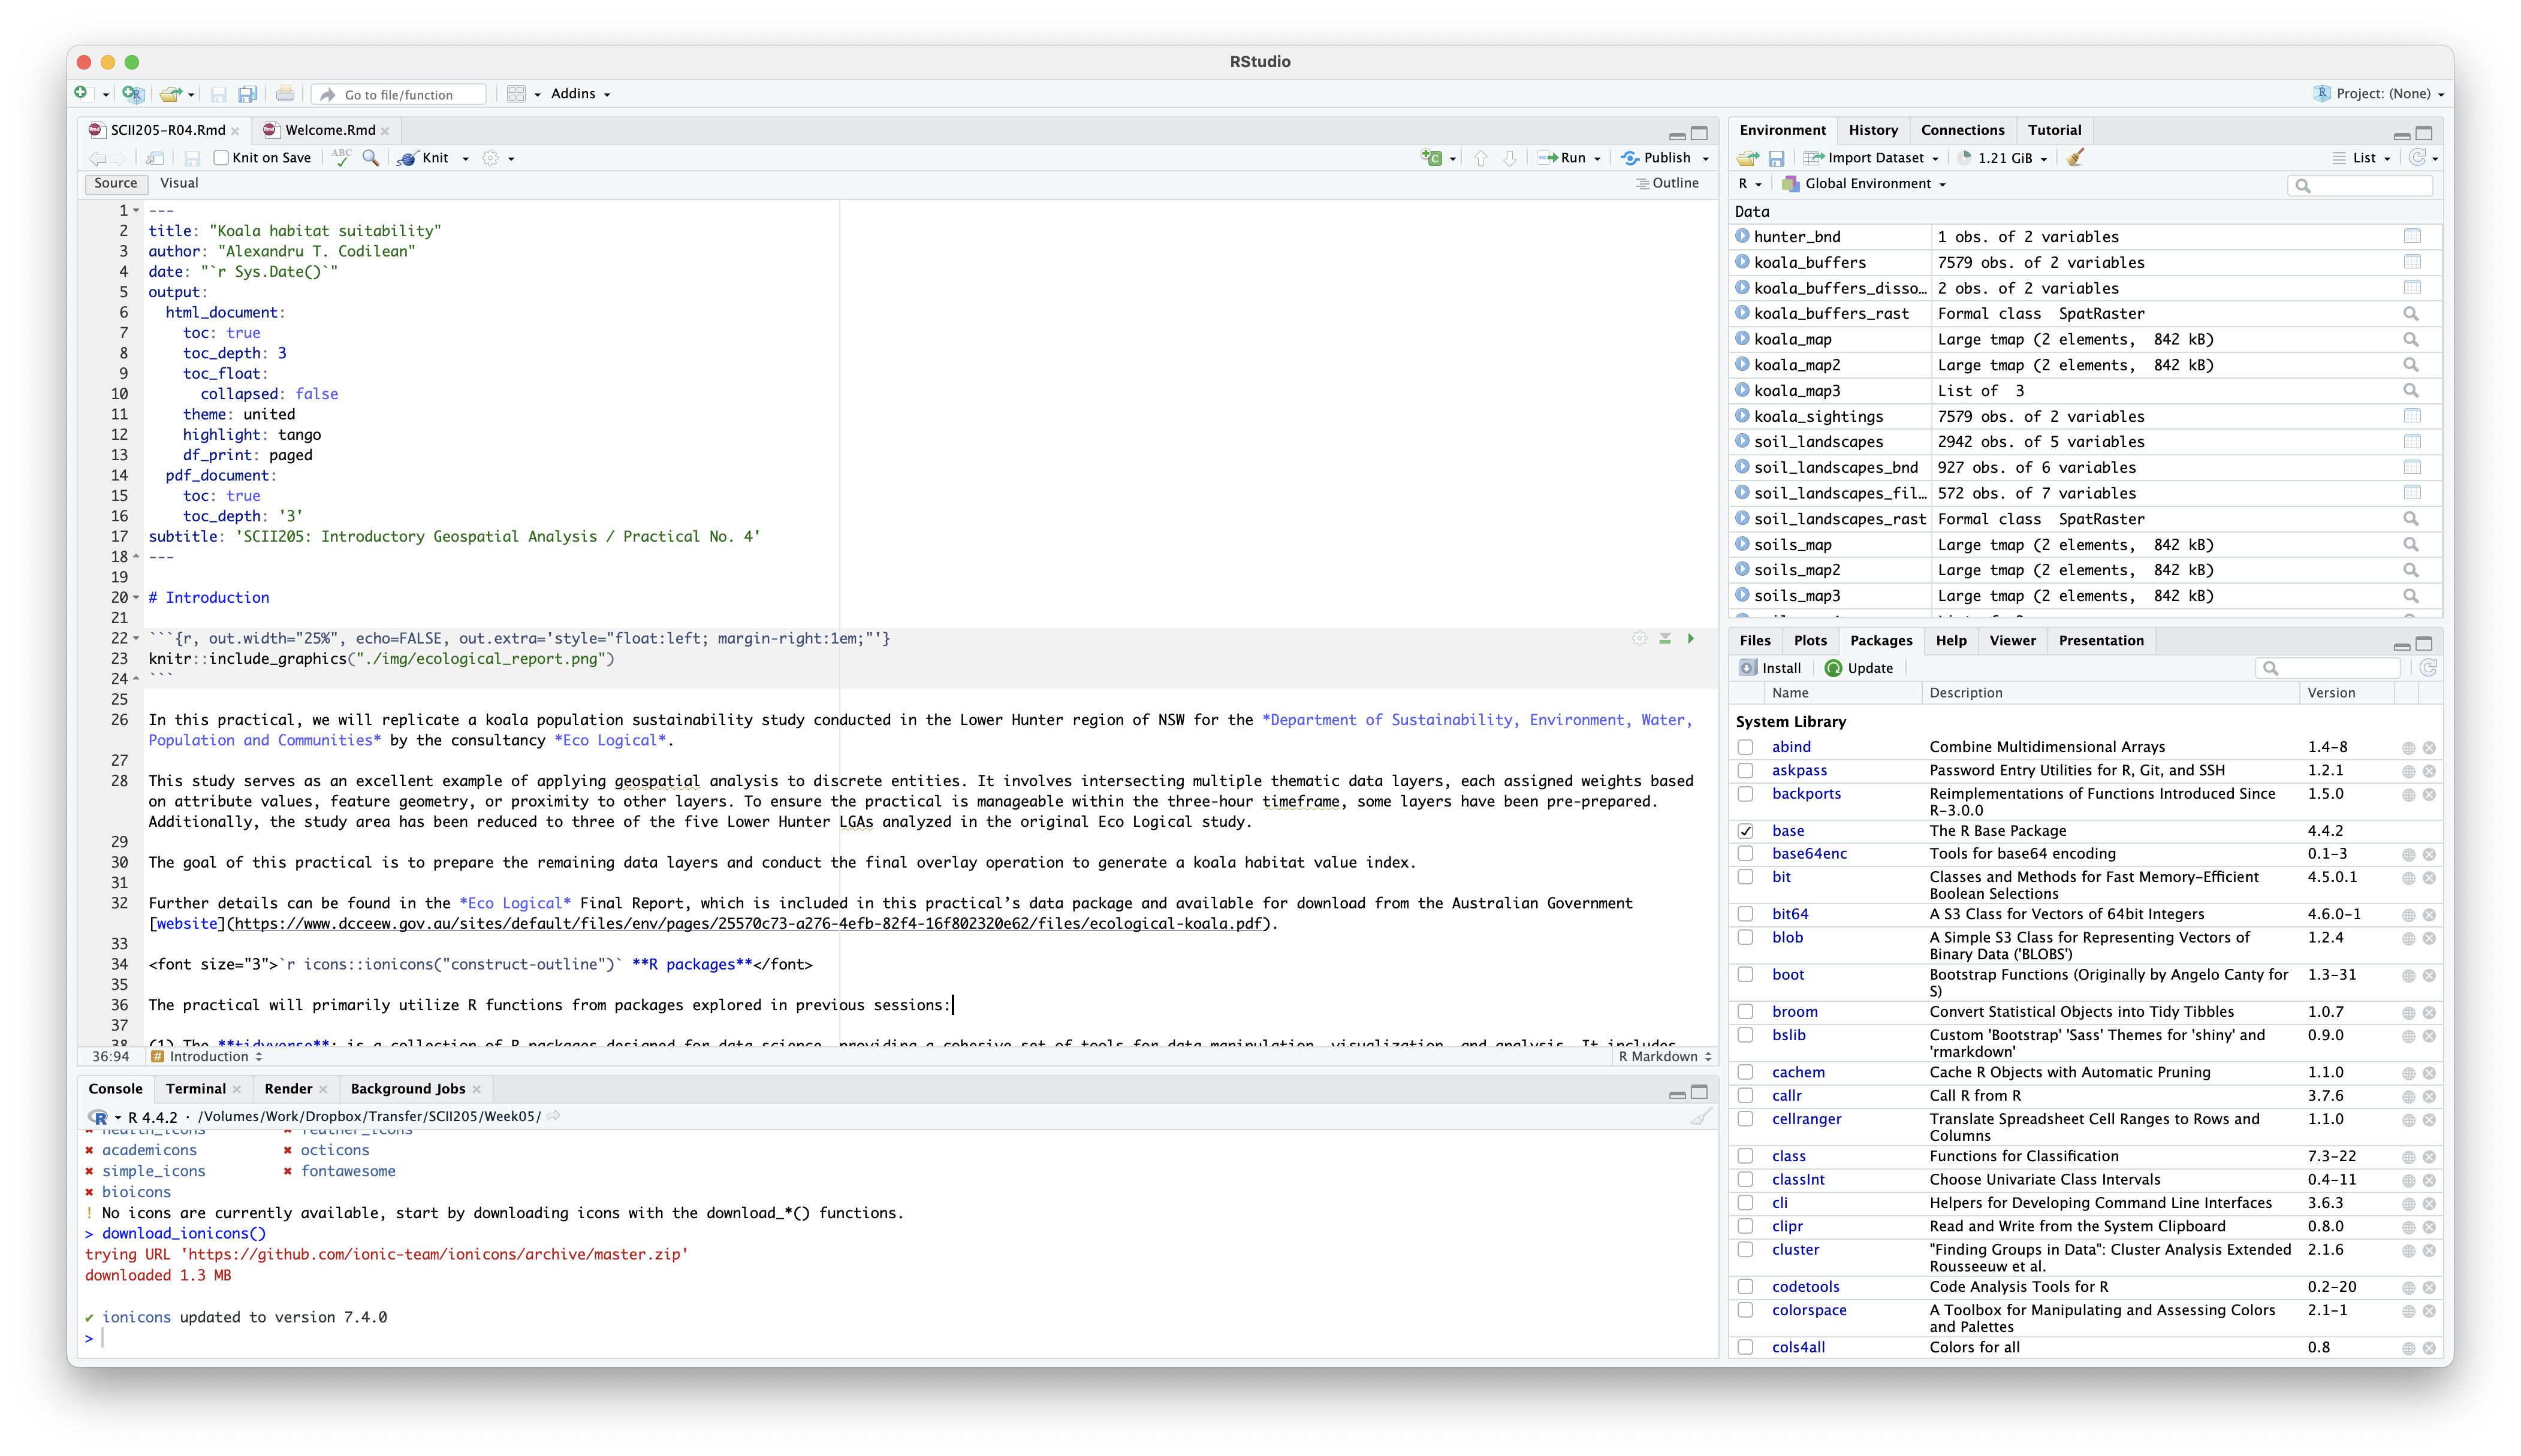Collapse the Introduction section at line 20
Image resolution: width=2521 pixels, height=1456 pixels.
pos(136,598)
